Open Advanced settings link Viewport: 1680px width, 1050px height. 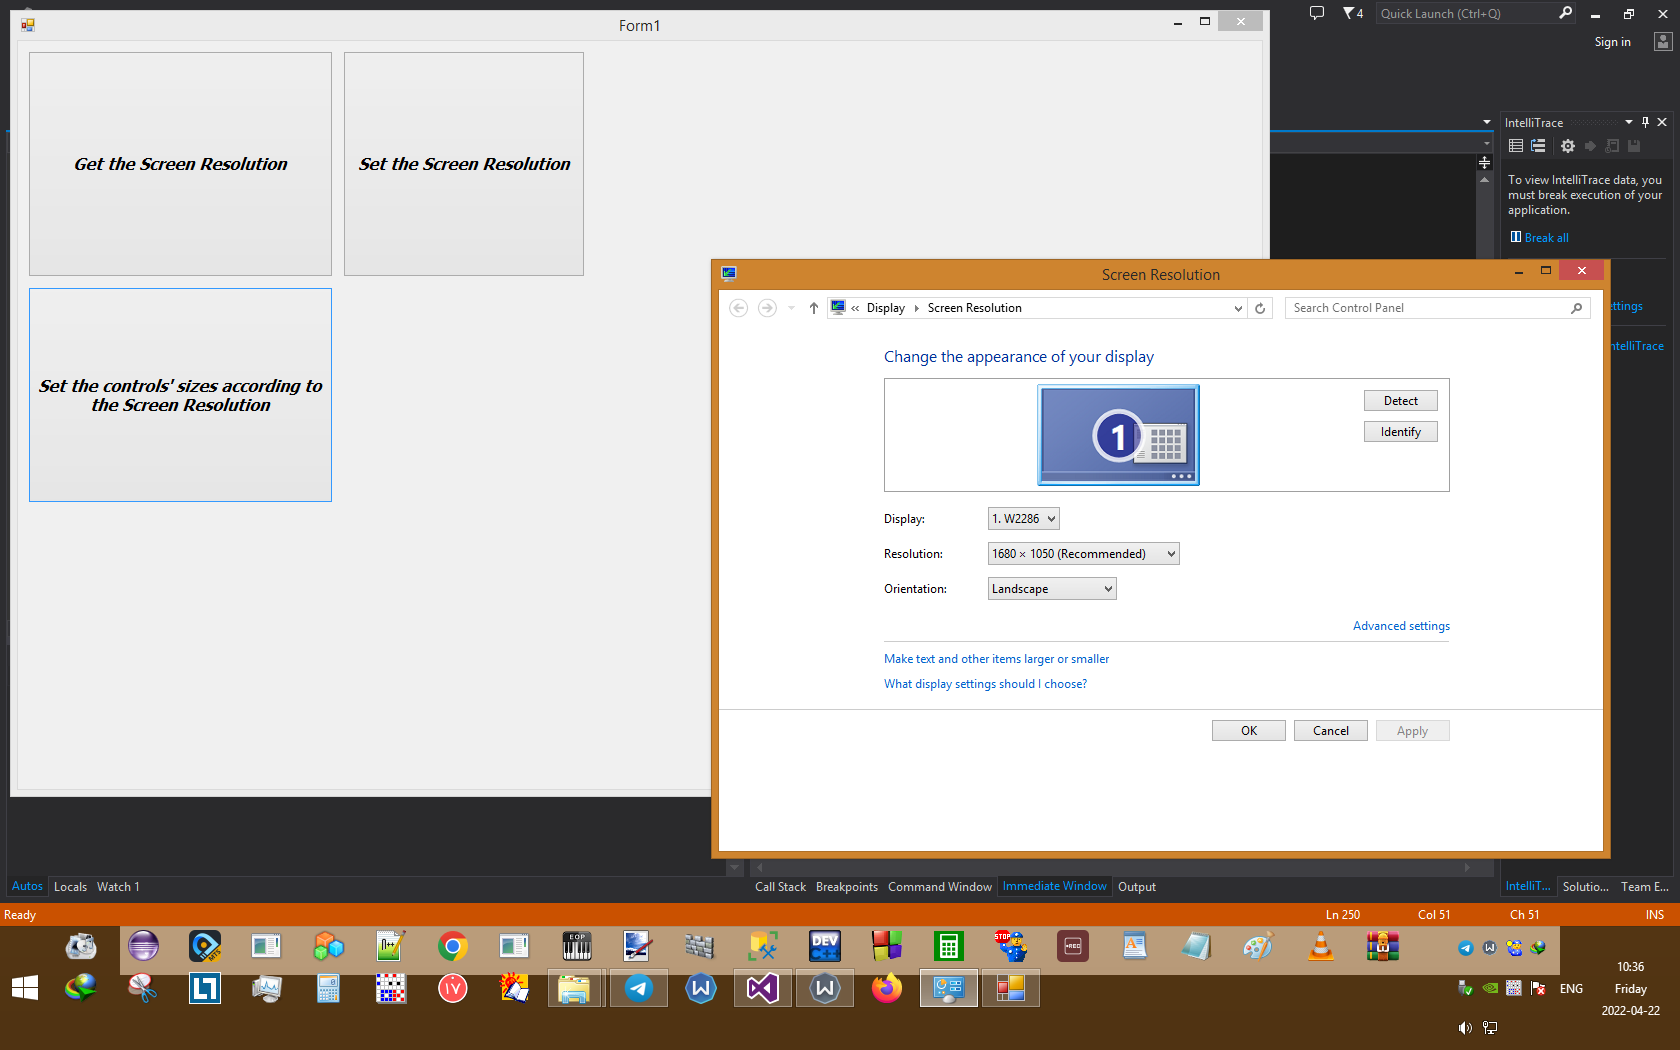1401,626
